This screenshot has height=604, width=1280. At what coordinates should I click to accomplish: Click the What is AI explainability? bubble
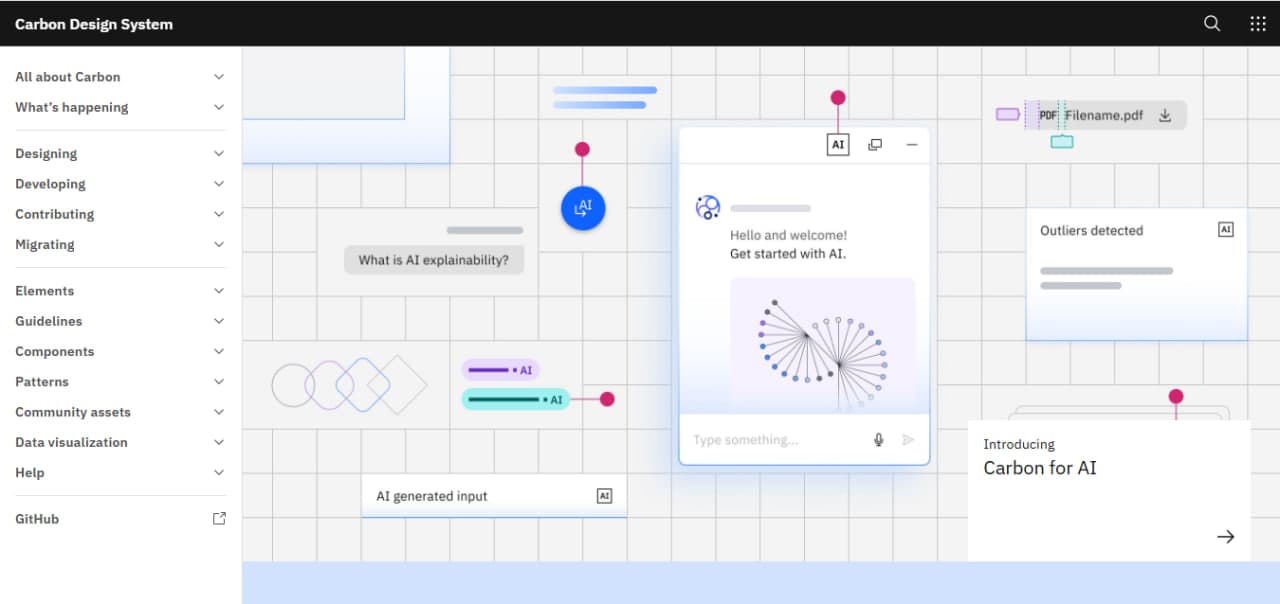[434, 260]
